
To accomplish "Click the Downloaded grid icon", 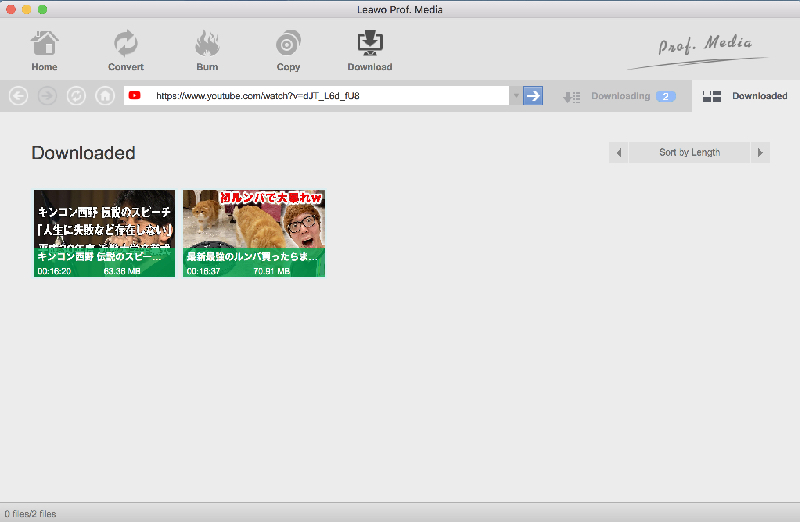I will pos(712,96).
